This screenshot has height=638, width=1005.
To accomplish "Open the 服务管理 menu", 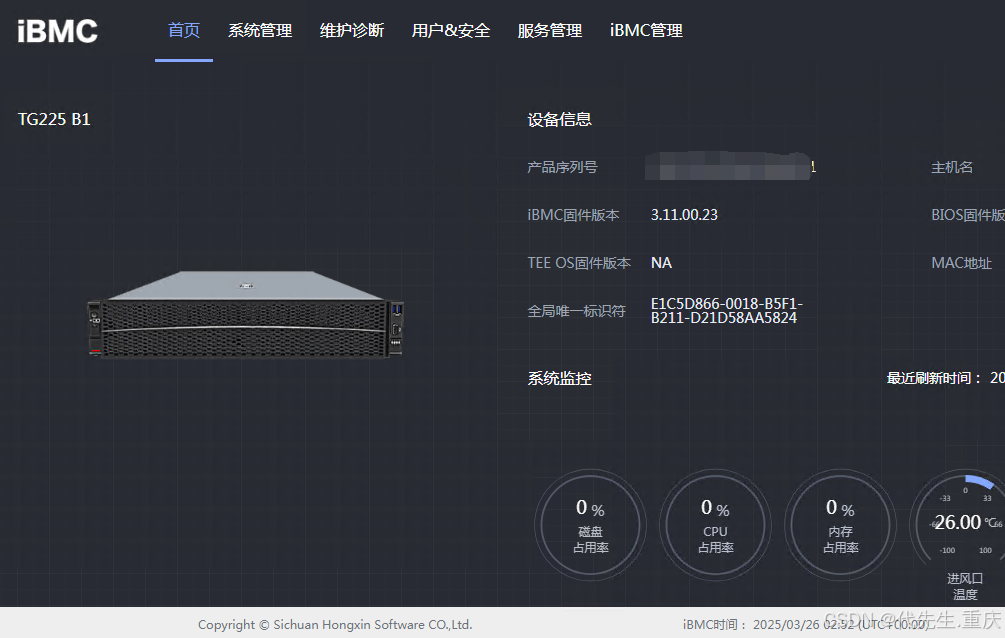I will coord(550,30).
